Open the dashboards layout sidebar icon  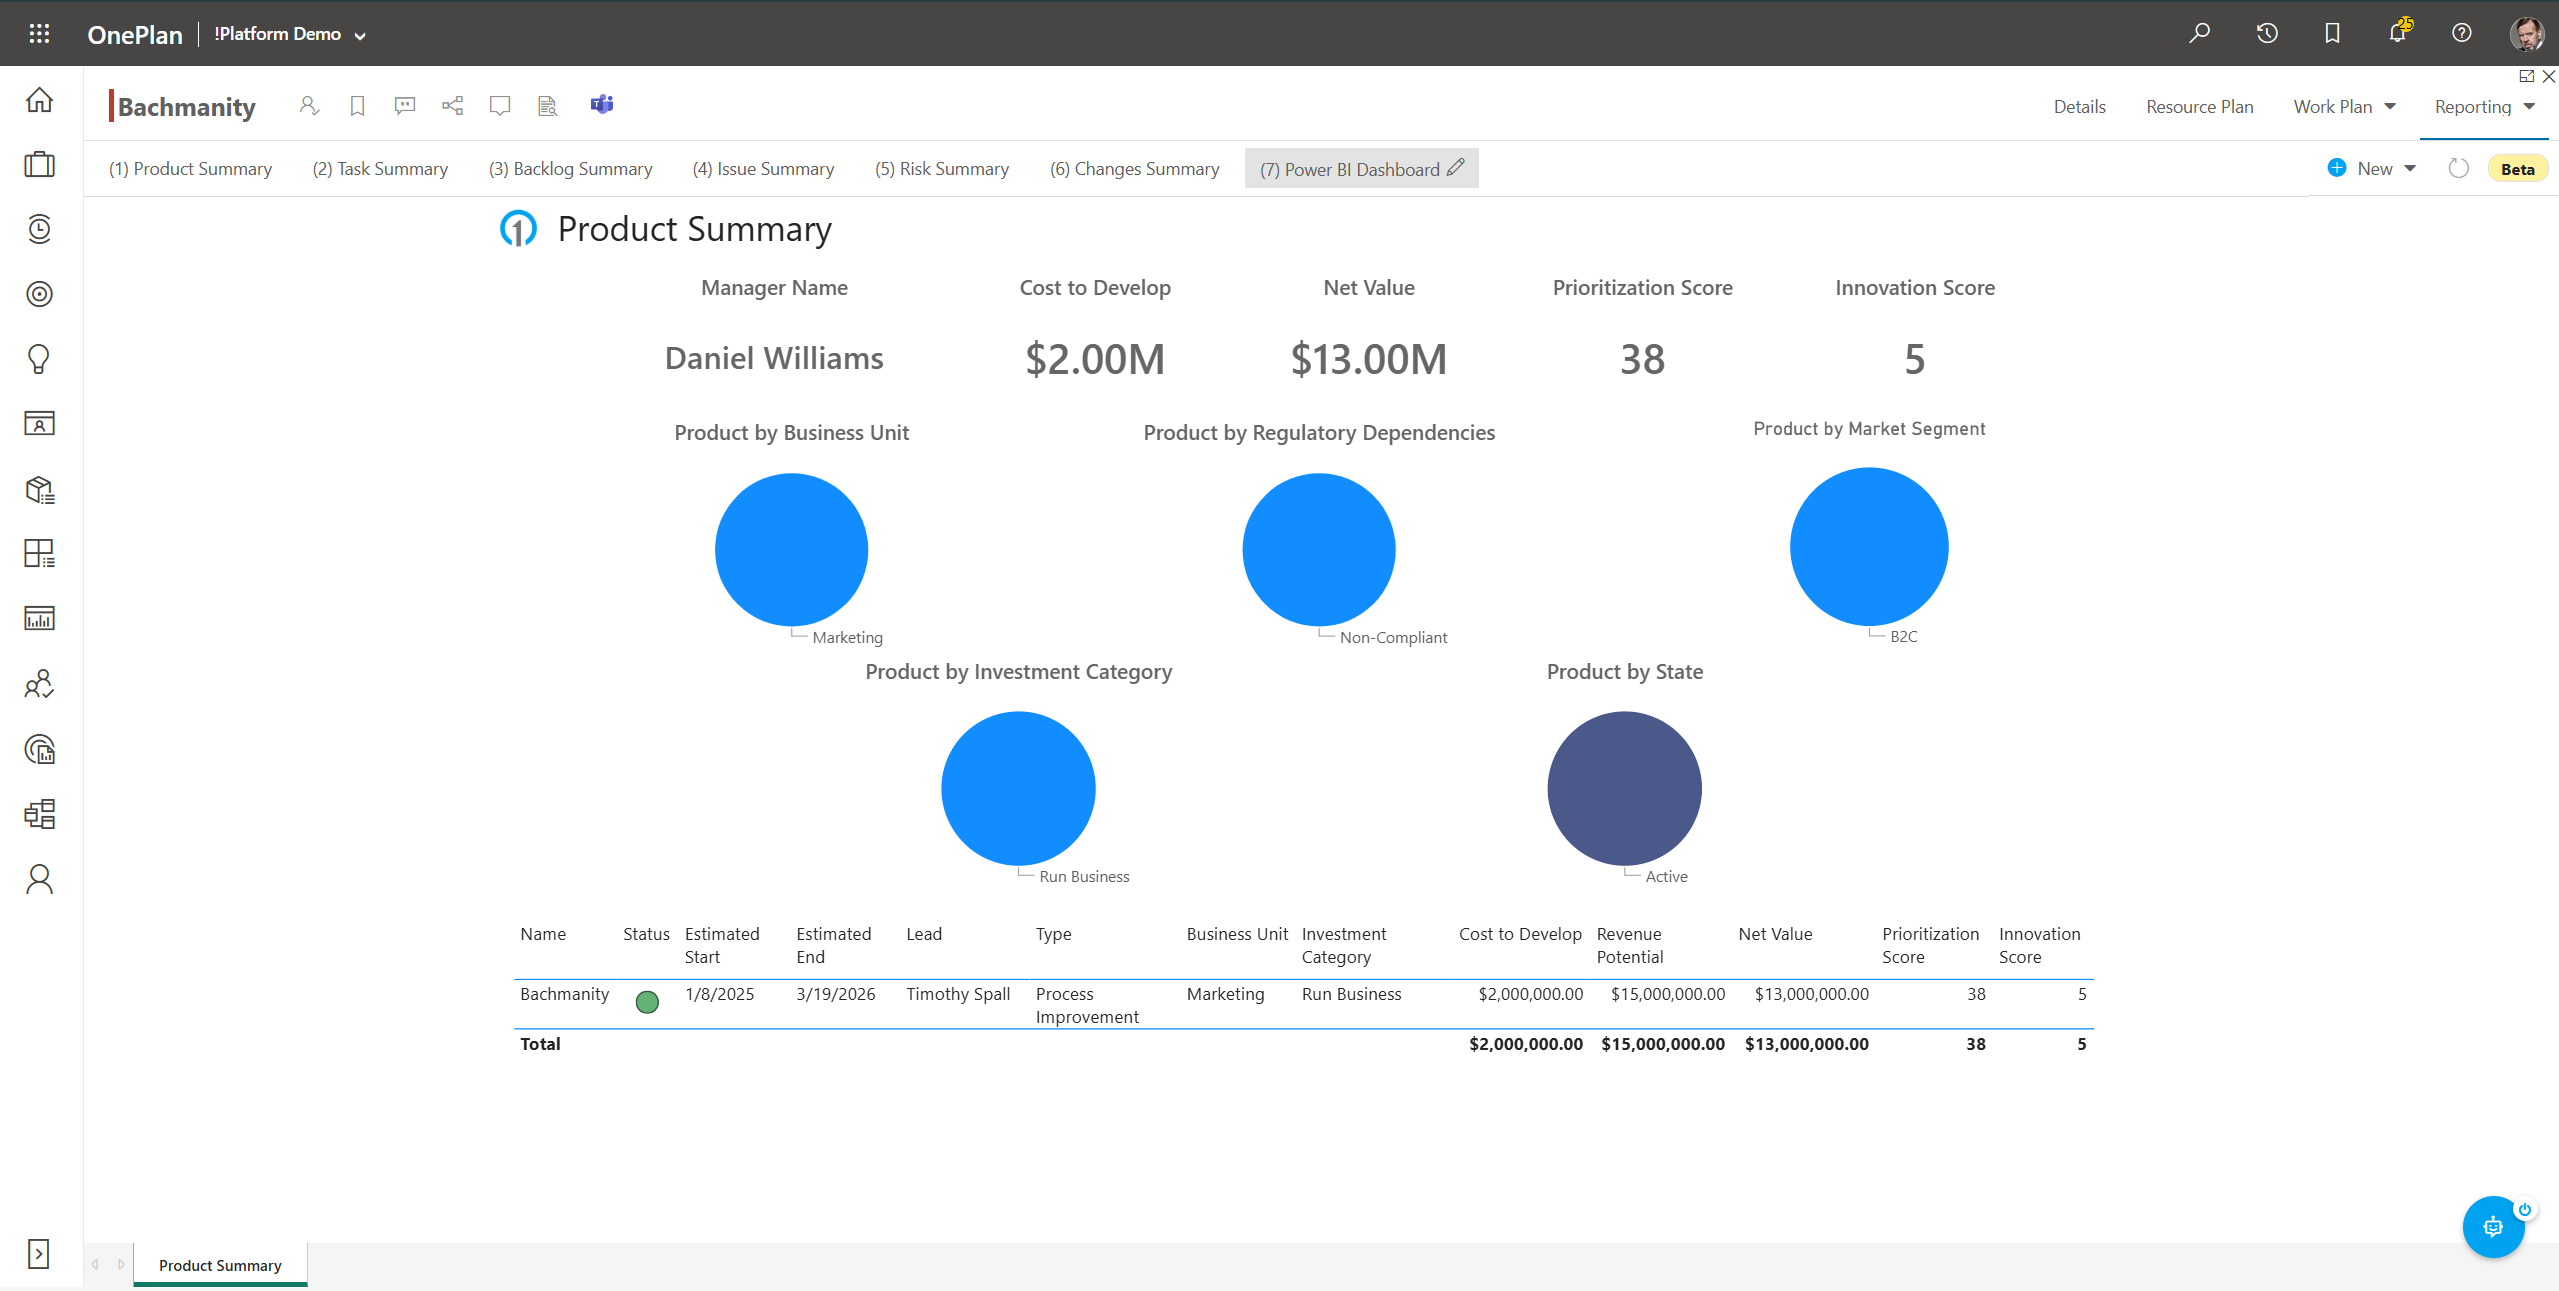[39, 814]
